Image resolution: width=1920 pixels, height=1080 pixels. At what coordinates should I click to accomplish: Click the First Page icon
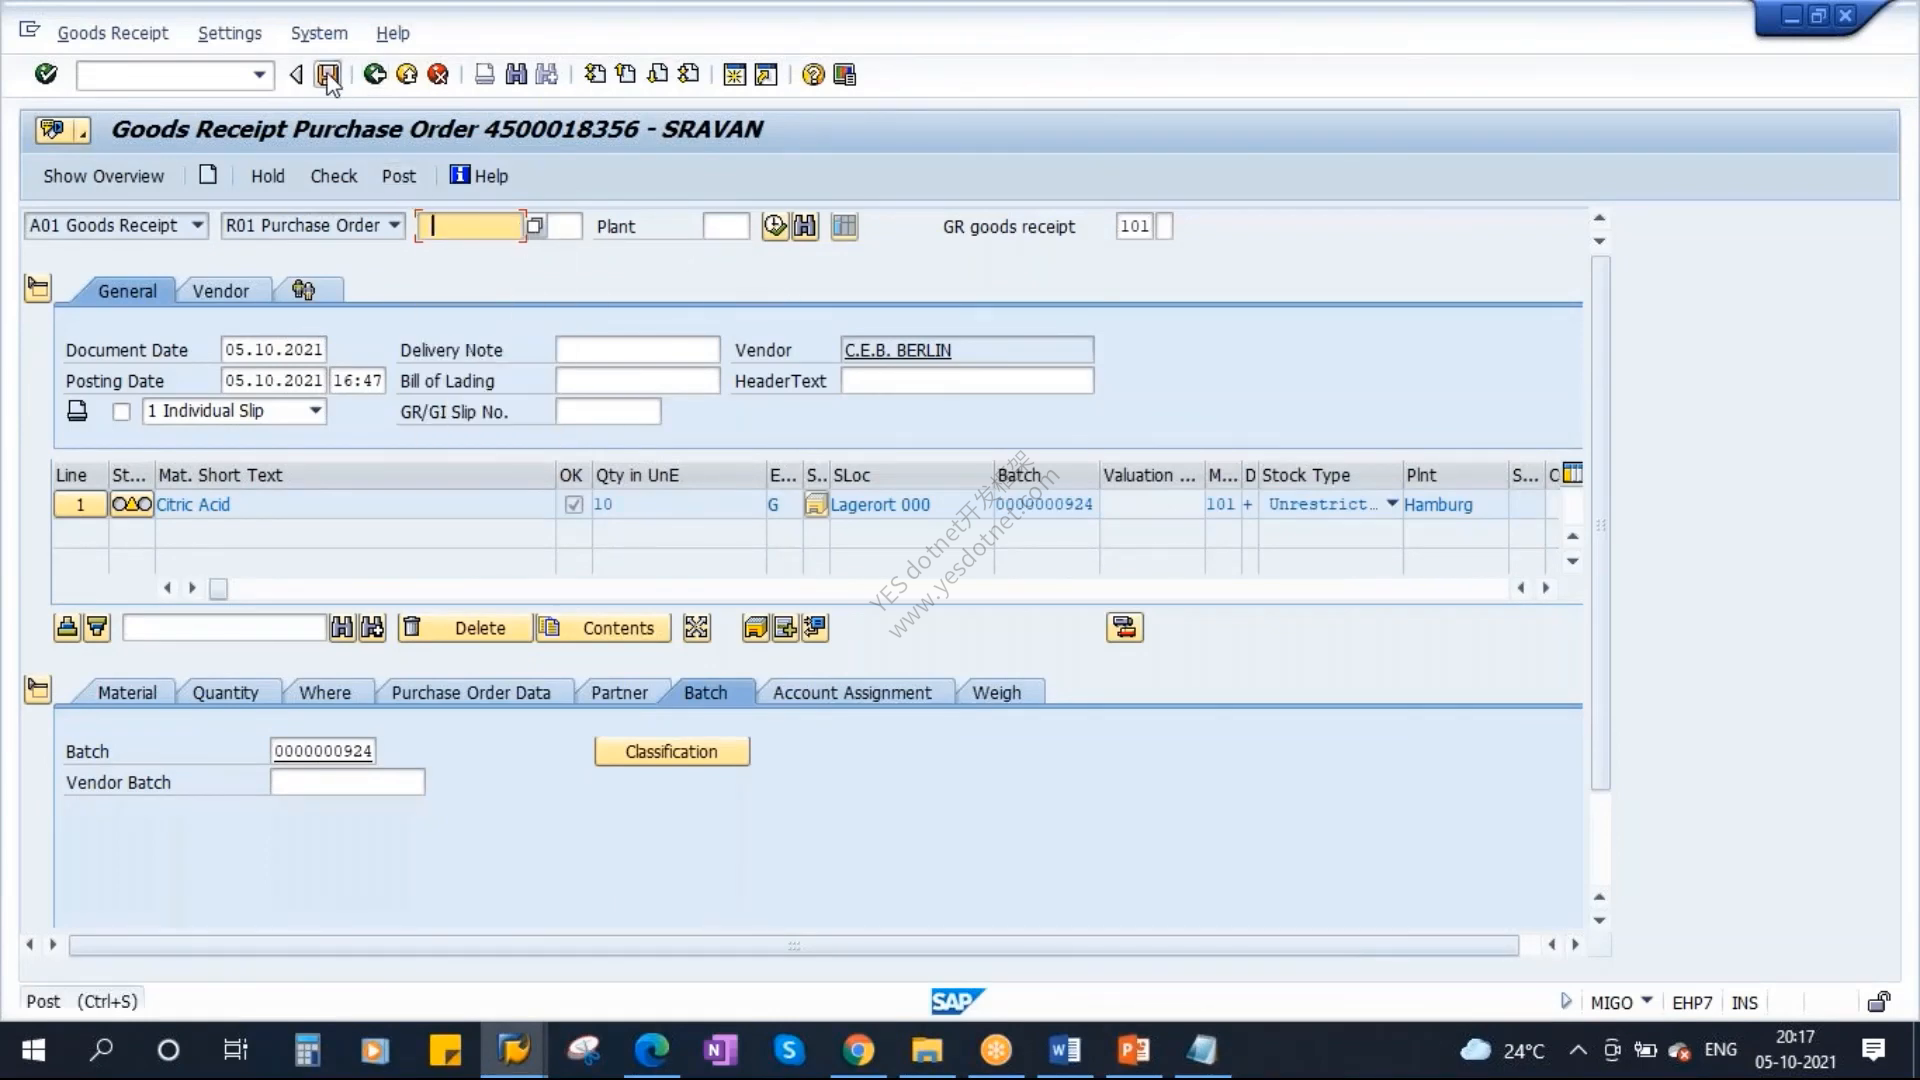595,74
